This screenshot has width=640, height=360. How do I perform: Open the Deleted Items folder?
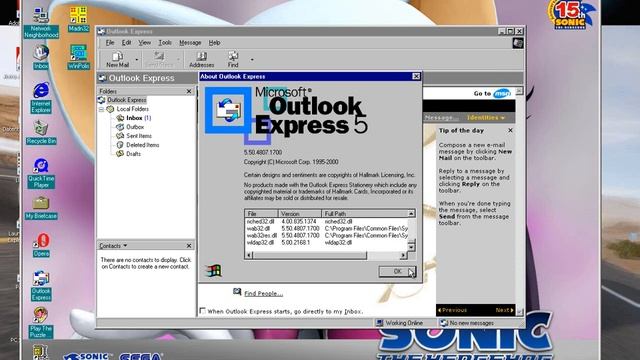click(142, 145)
